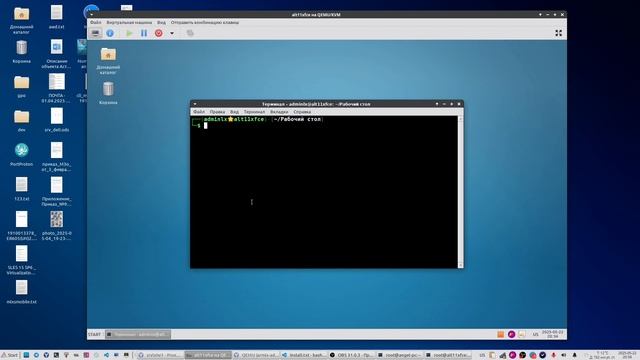Viewport: 640px width, 360px height.
Task: Click guest panel clock
Action: 552,334
